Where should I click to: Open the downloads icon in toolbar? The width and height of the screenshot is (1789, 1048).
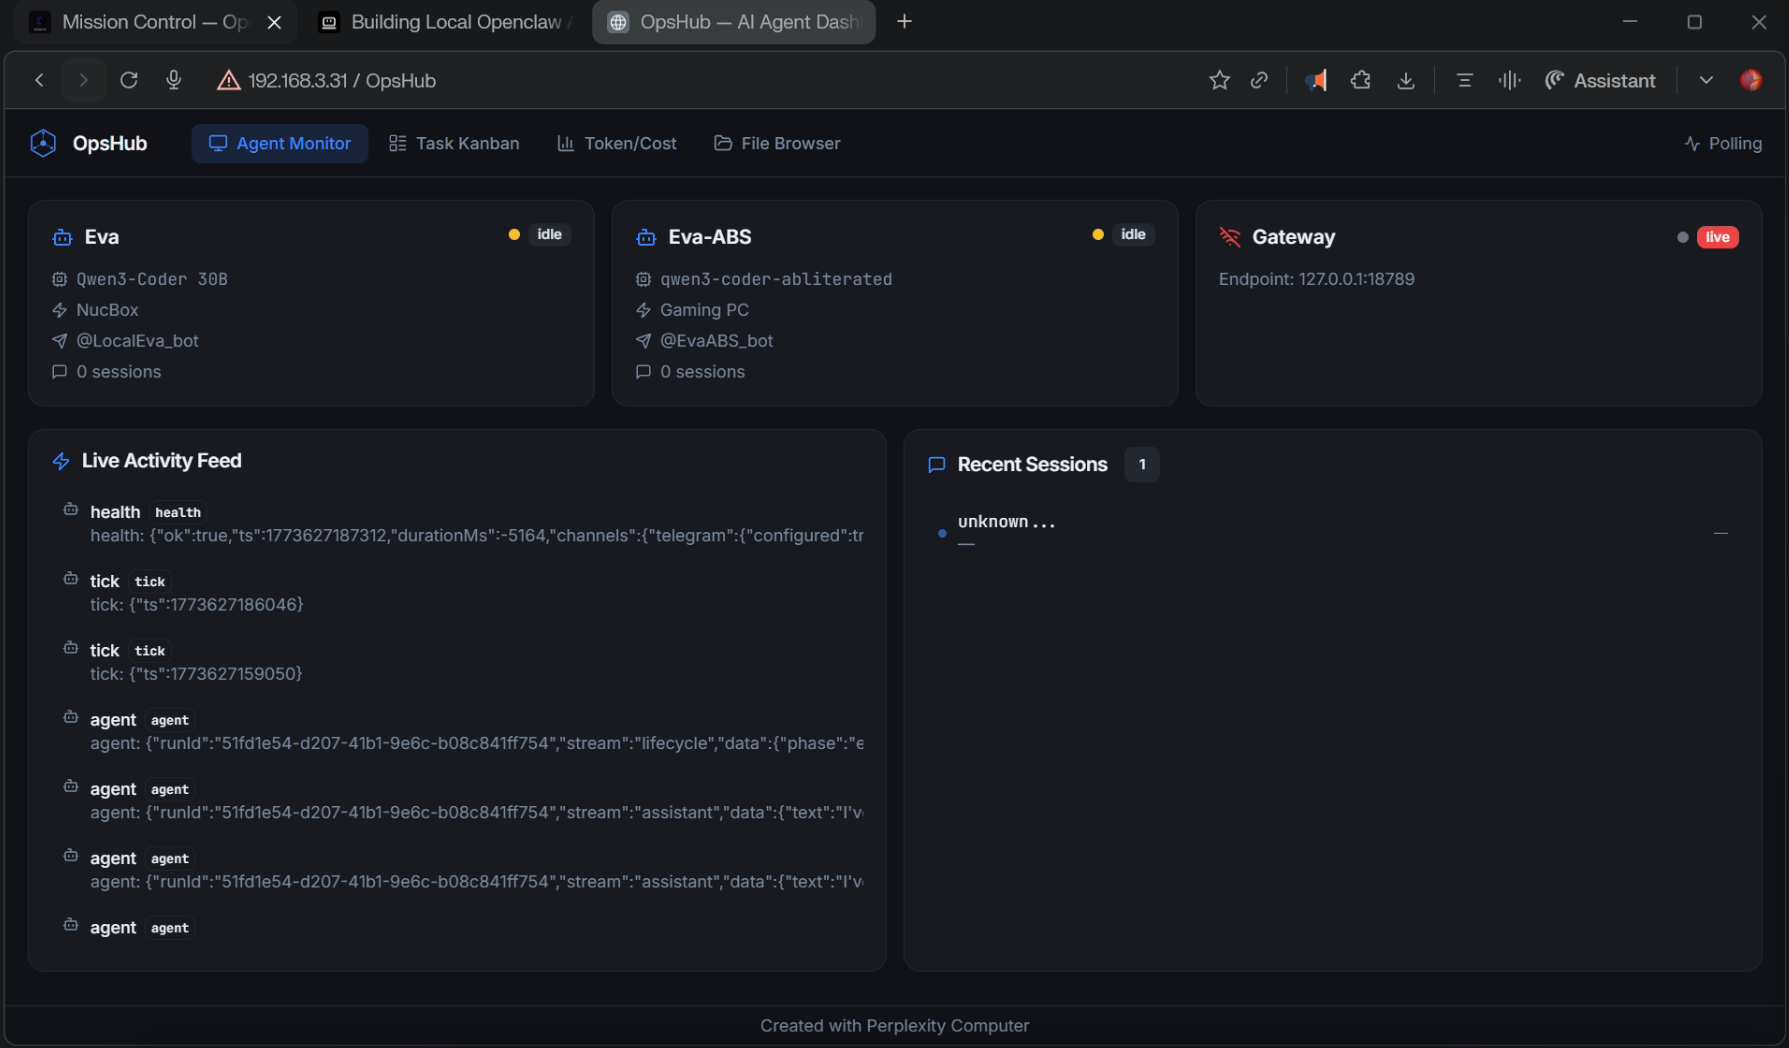point(1405,80)
